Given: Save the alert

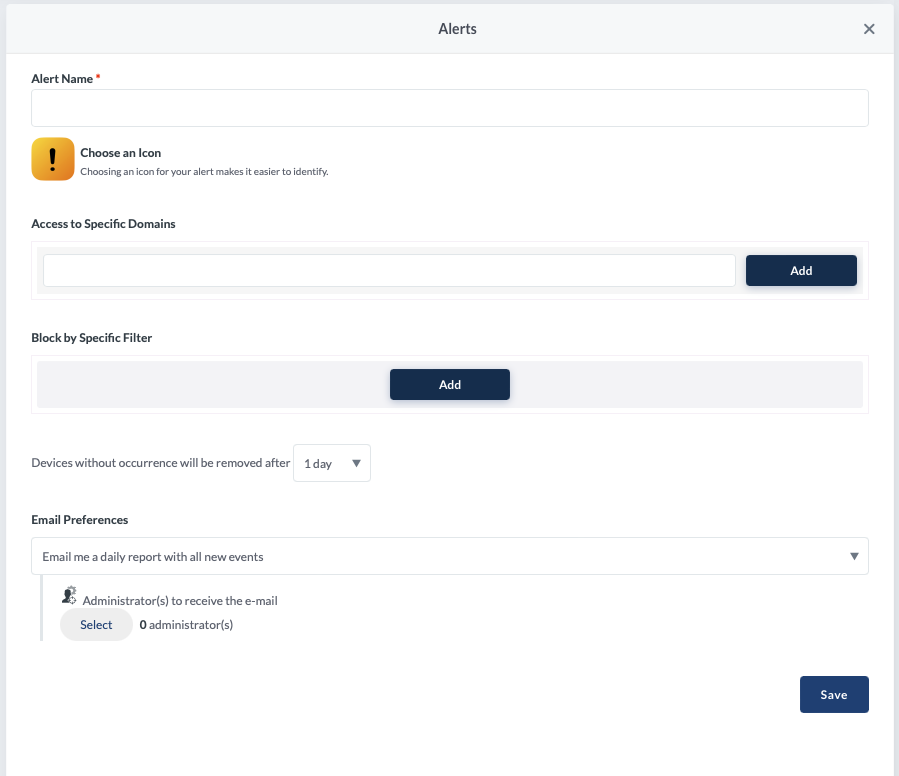Looking at the screenshot, I should coord(833,695).
